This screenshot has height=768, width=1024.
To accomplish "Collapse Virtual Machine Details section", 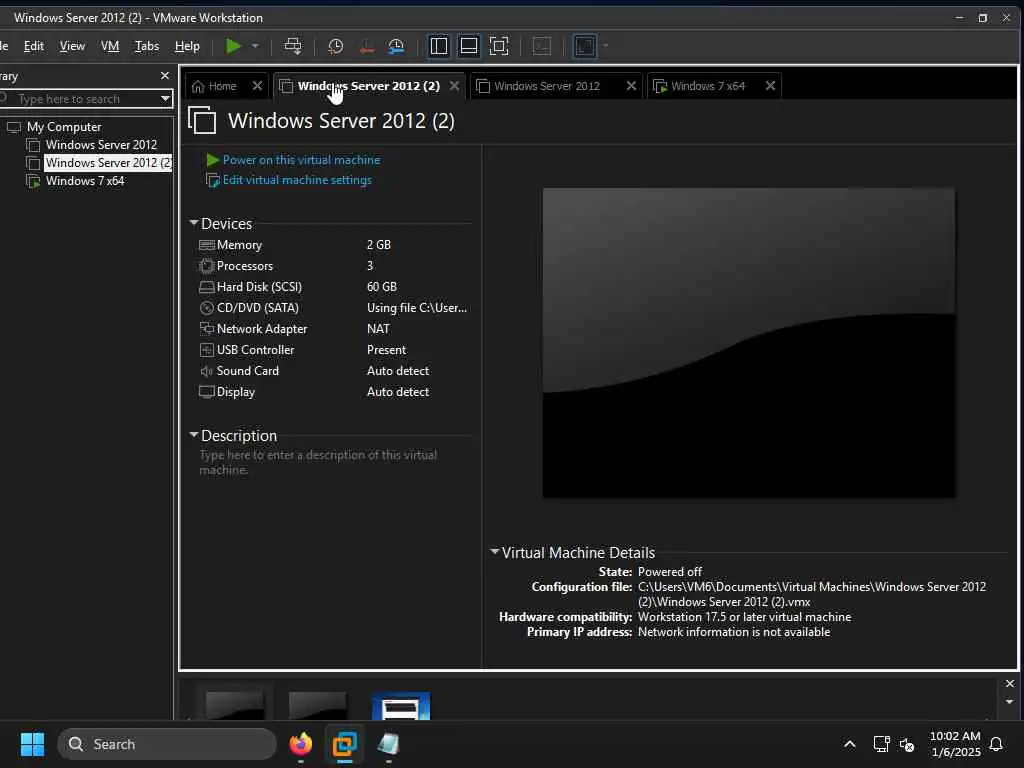I will [x=495, y=552].
